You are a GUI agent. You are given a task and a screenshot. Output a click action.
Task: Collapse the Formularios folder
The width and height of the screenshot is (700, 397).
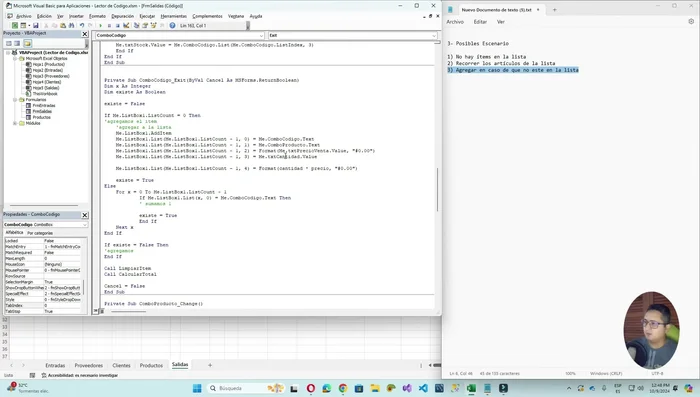pos(15,100)
